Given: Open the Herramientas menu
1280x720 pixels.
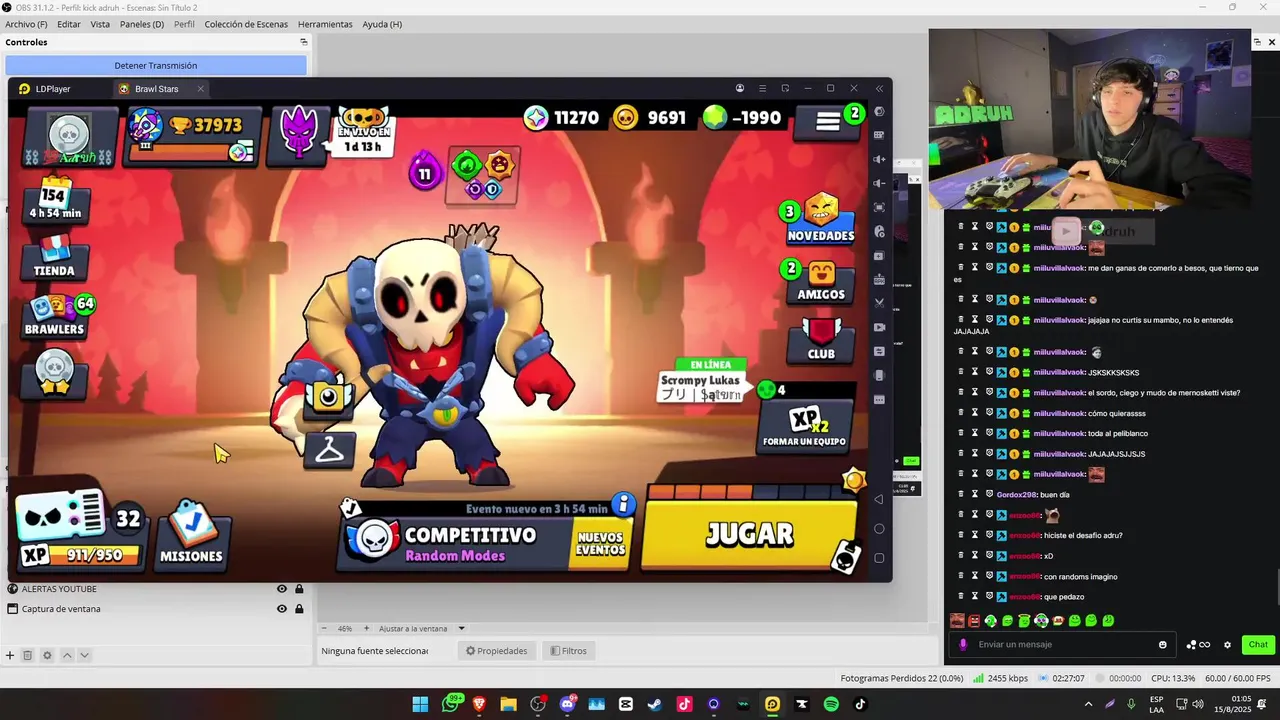Looking at the screenshot, I should (325, 24).
